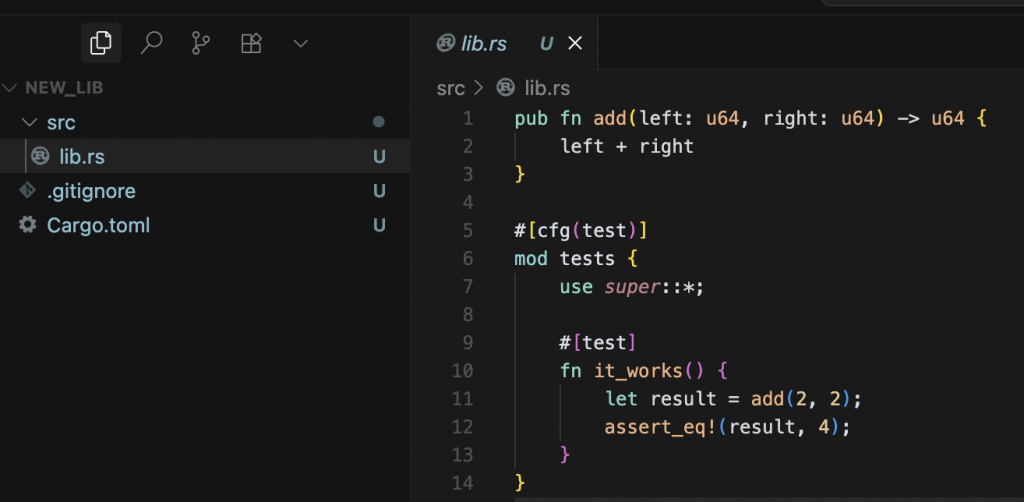The width and height of the screenshot is (1024, 502).
Task: Click the Cargo.toml gear icon
Action: click(x=28, y=225)
